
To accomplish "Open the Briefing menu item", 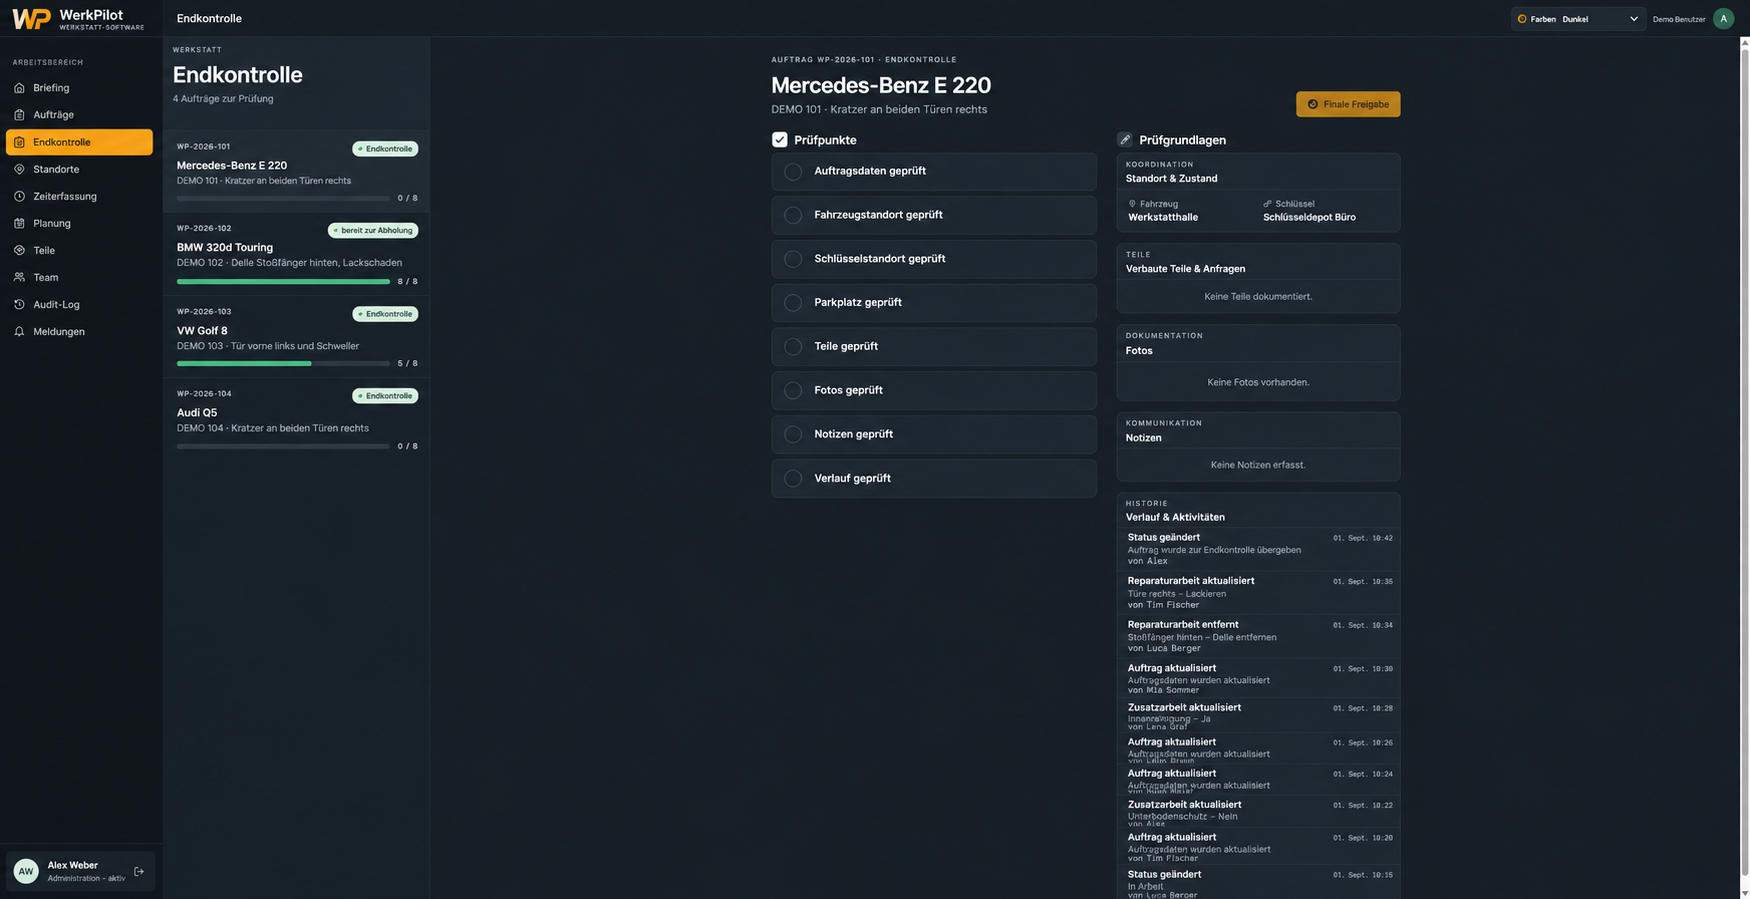I will (x=79, y=88).
